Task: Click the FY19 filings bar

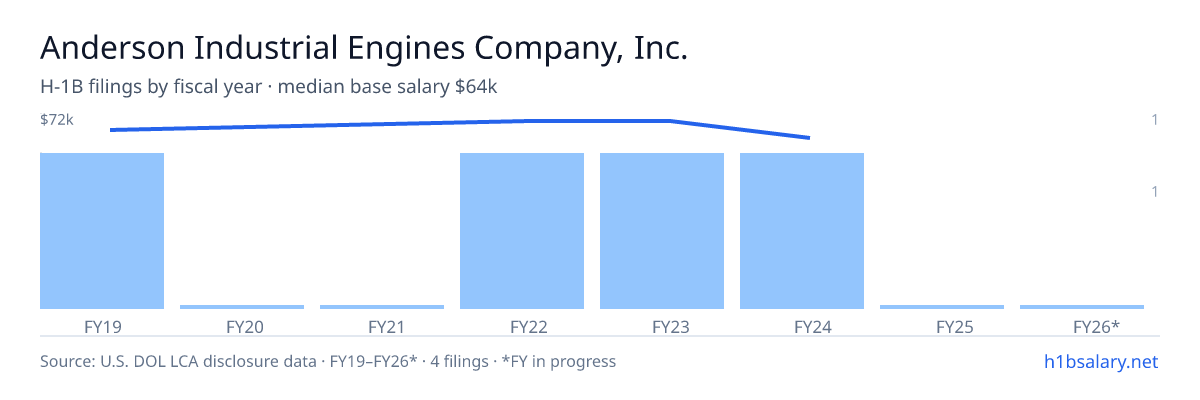Action: pyautogui.click(x=102, y=231)
